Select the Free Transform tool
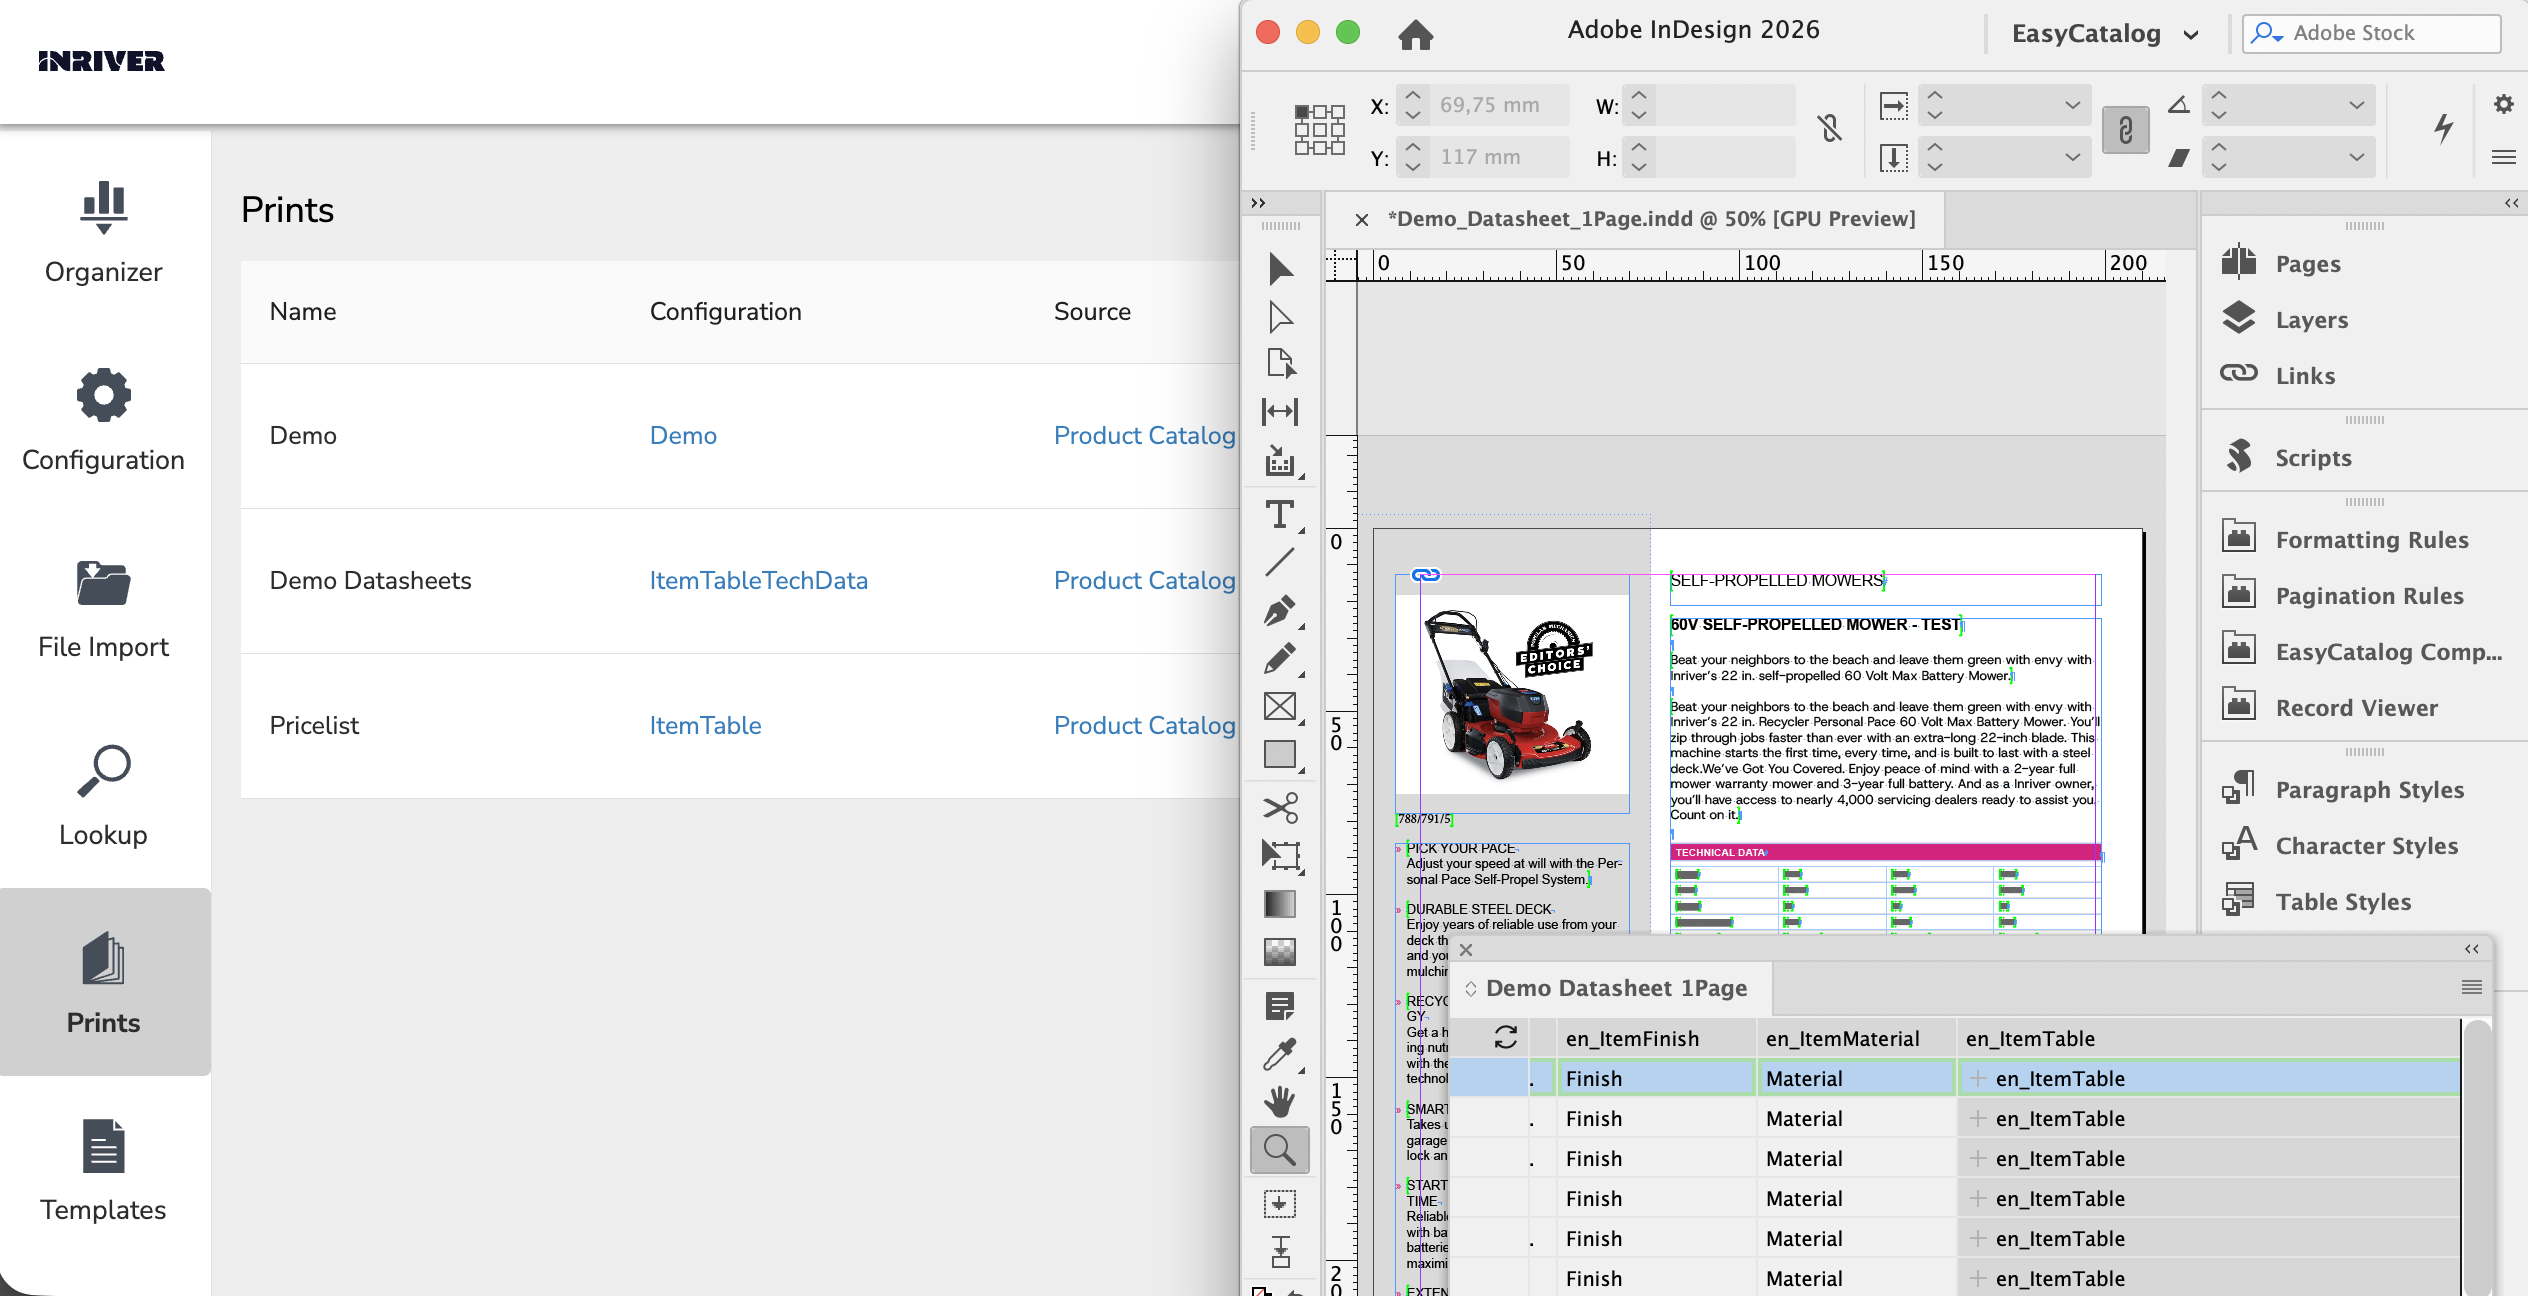Viewport: 2528px width, 1296px height. tap(1280, 855)
